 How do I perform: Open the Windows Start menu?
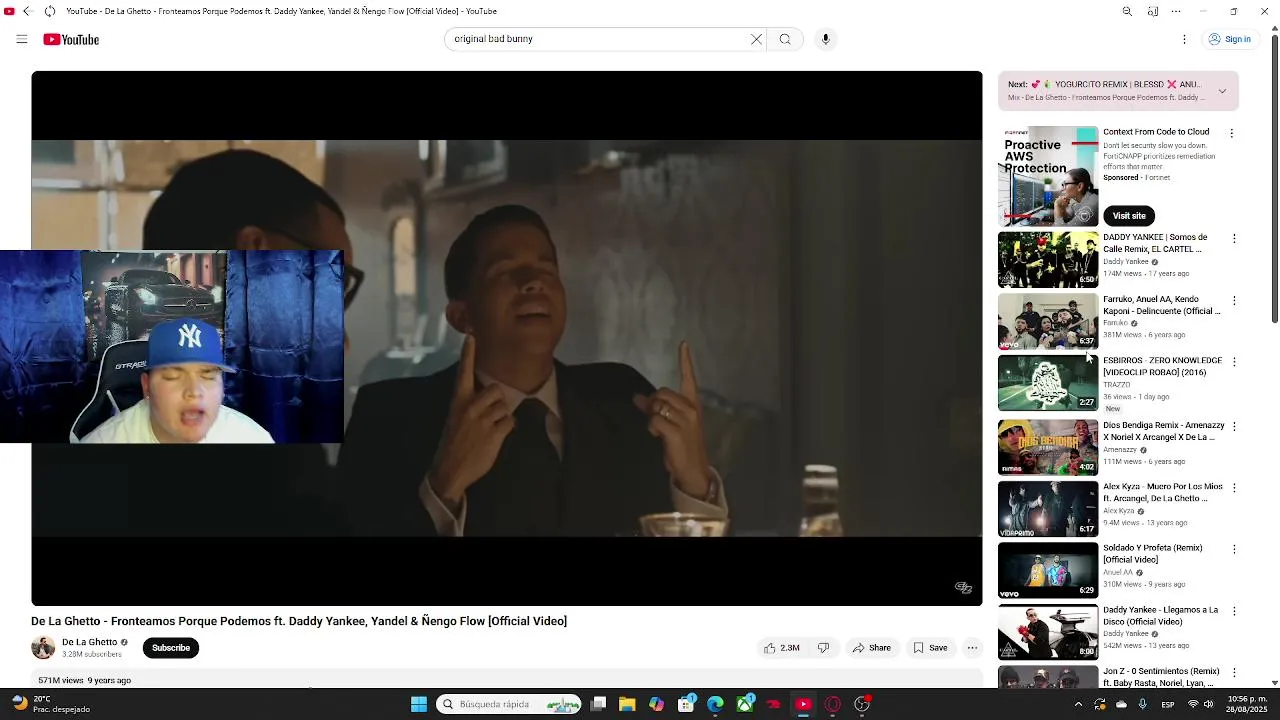[x=419, y=704]
